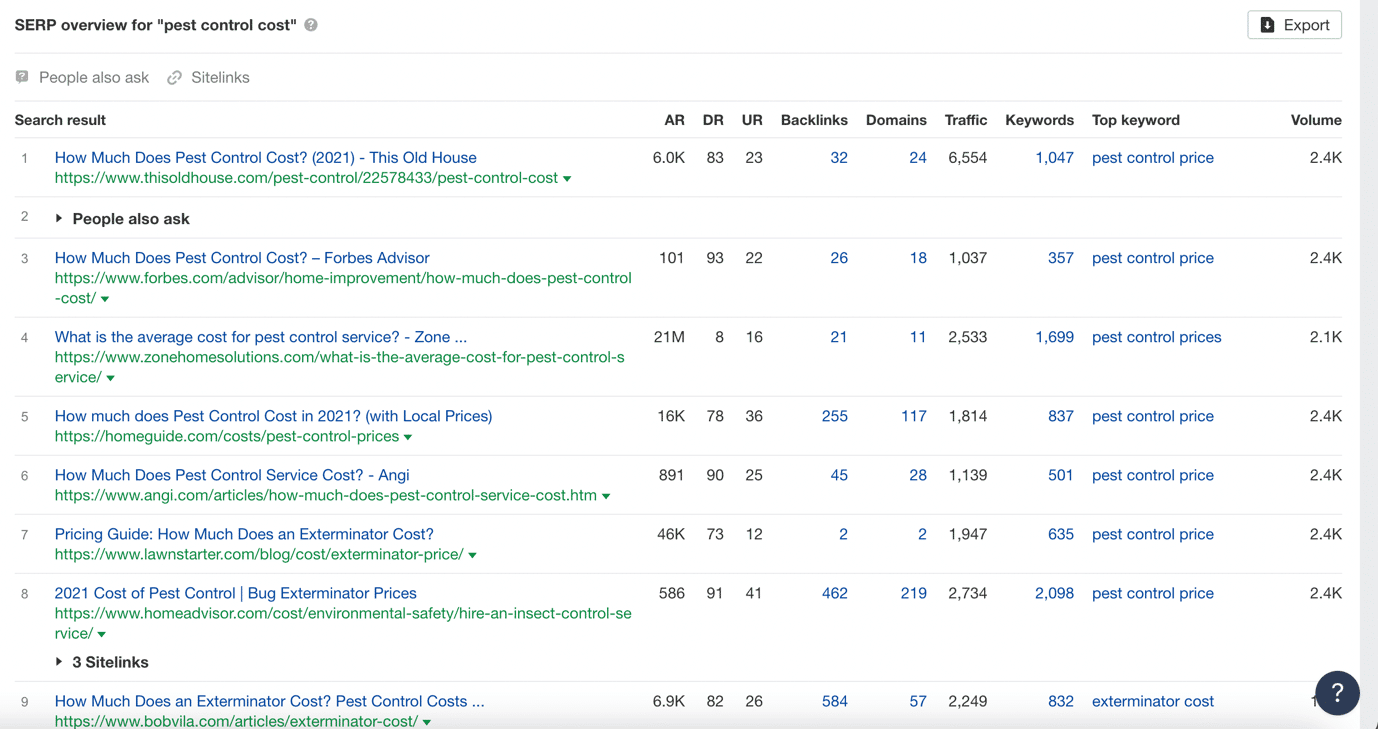Click the 462 backlinks link for HomeAdvisor
Image resolution: width=1378 pixels, height=729 pixels.
pos(834,593)
